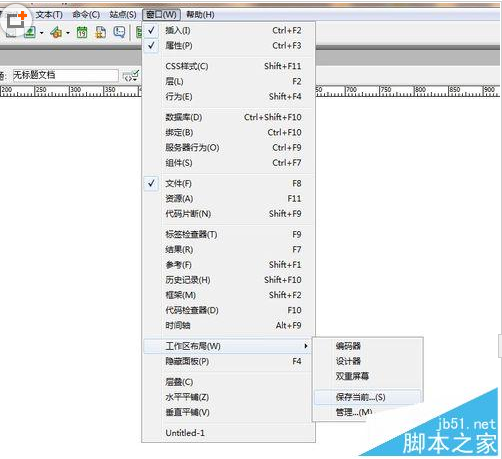The image size is (502, 459).
Task: Choose 垂直平铺(V) window arrangement
Action: [x=229, y=412]
